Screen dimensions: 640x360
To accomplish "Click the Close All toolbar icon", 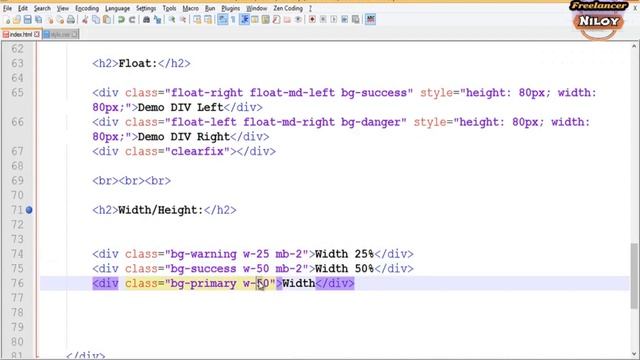I will tap(60, 20).
